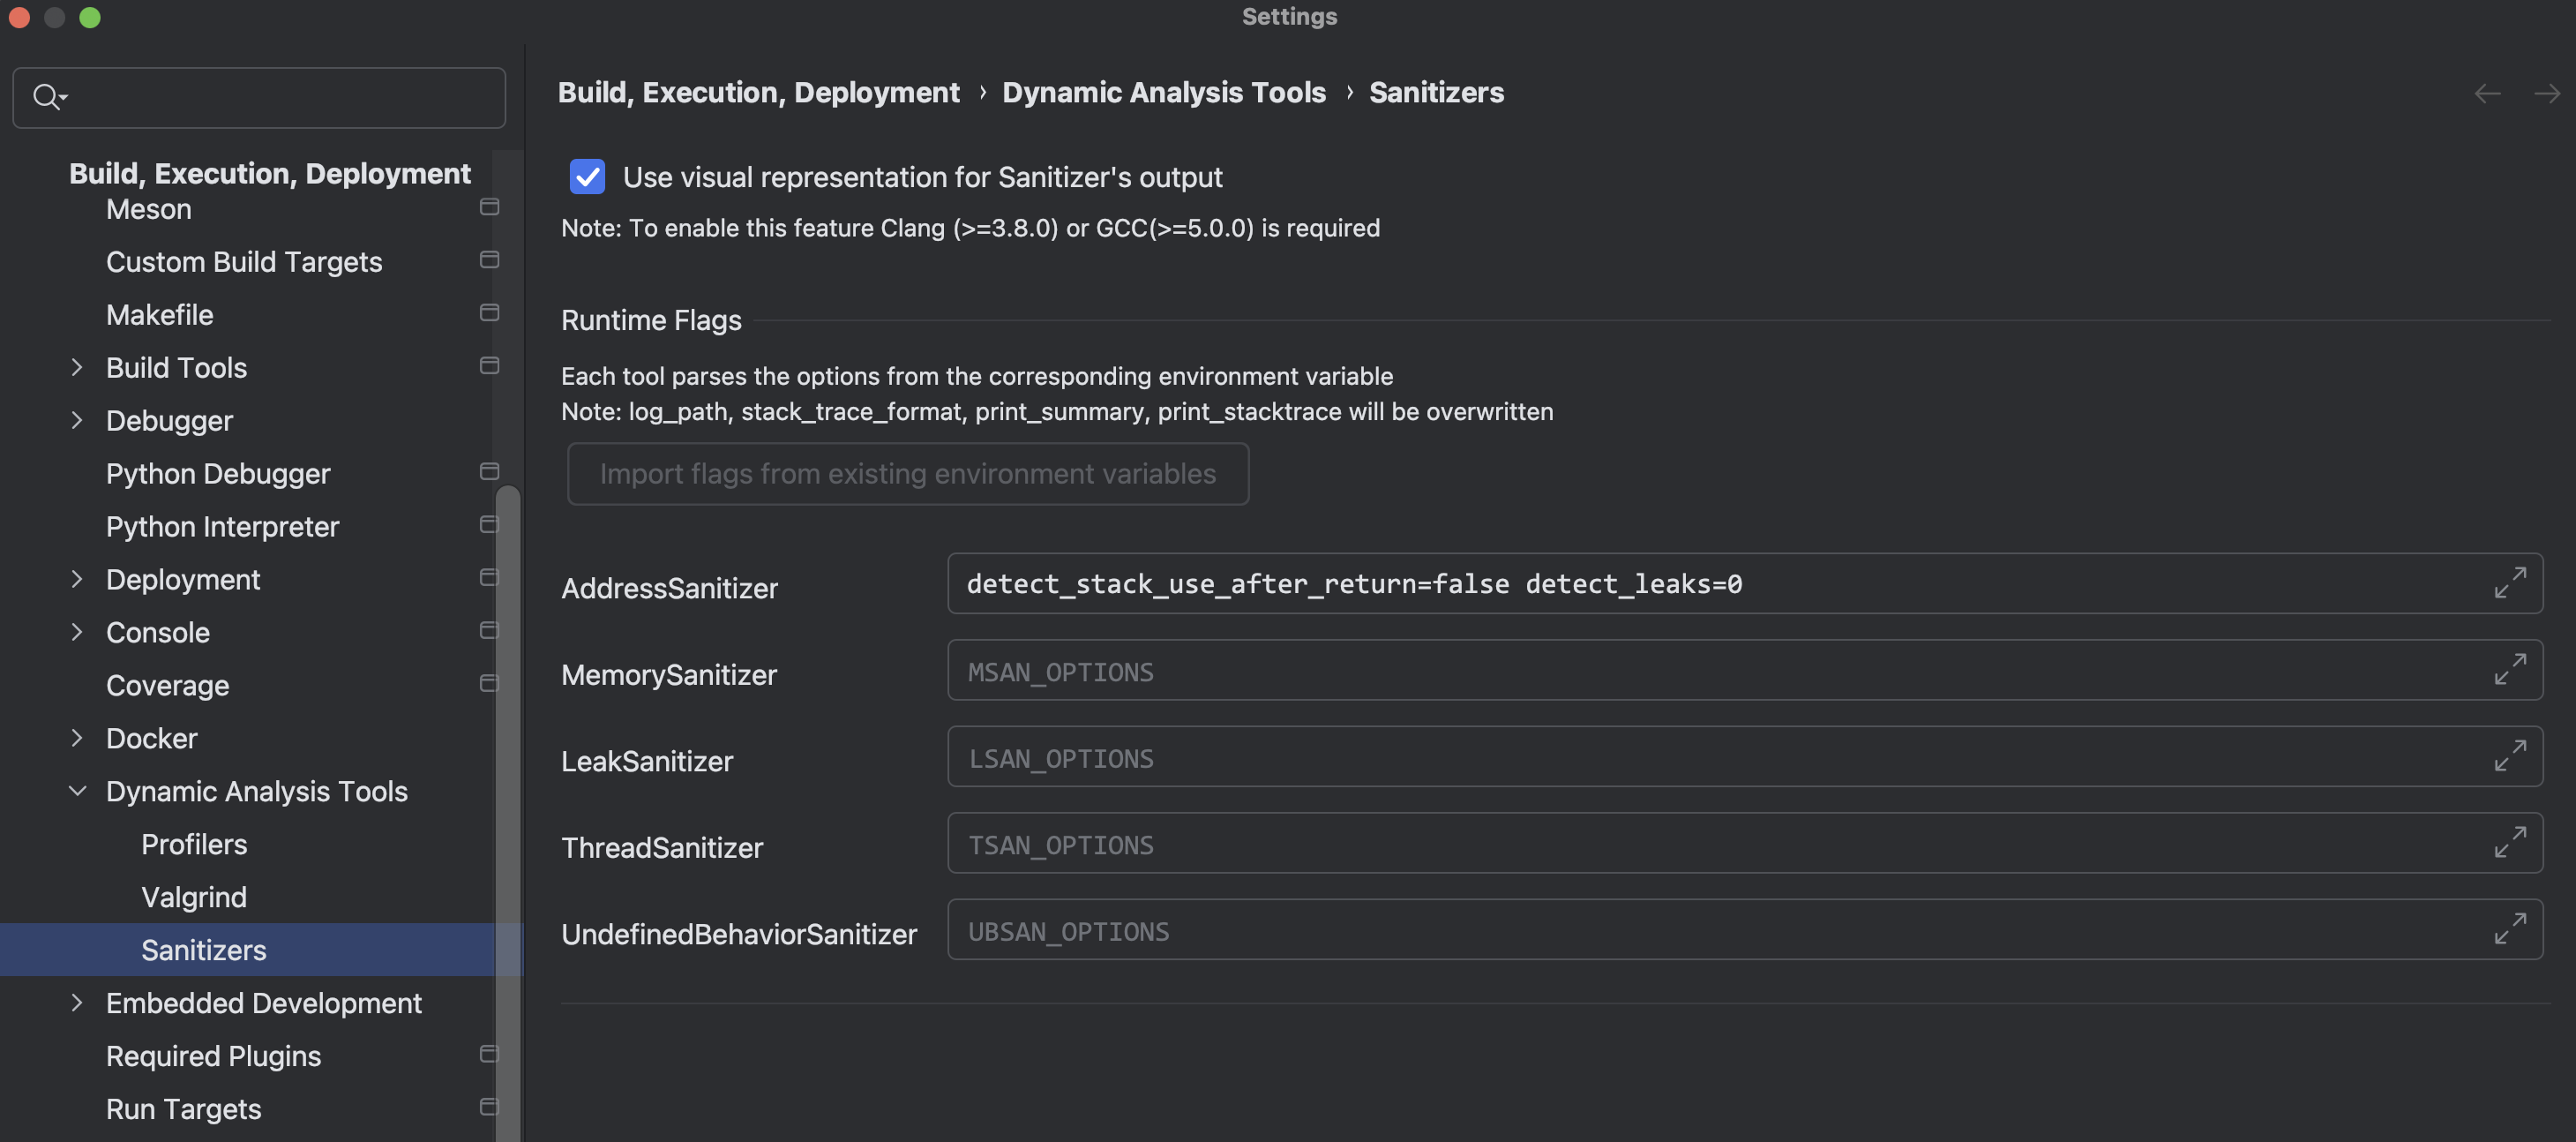Open the Coverage settings page
Screen dimensions: 2576x1142
click(x=167, y=686)
